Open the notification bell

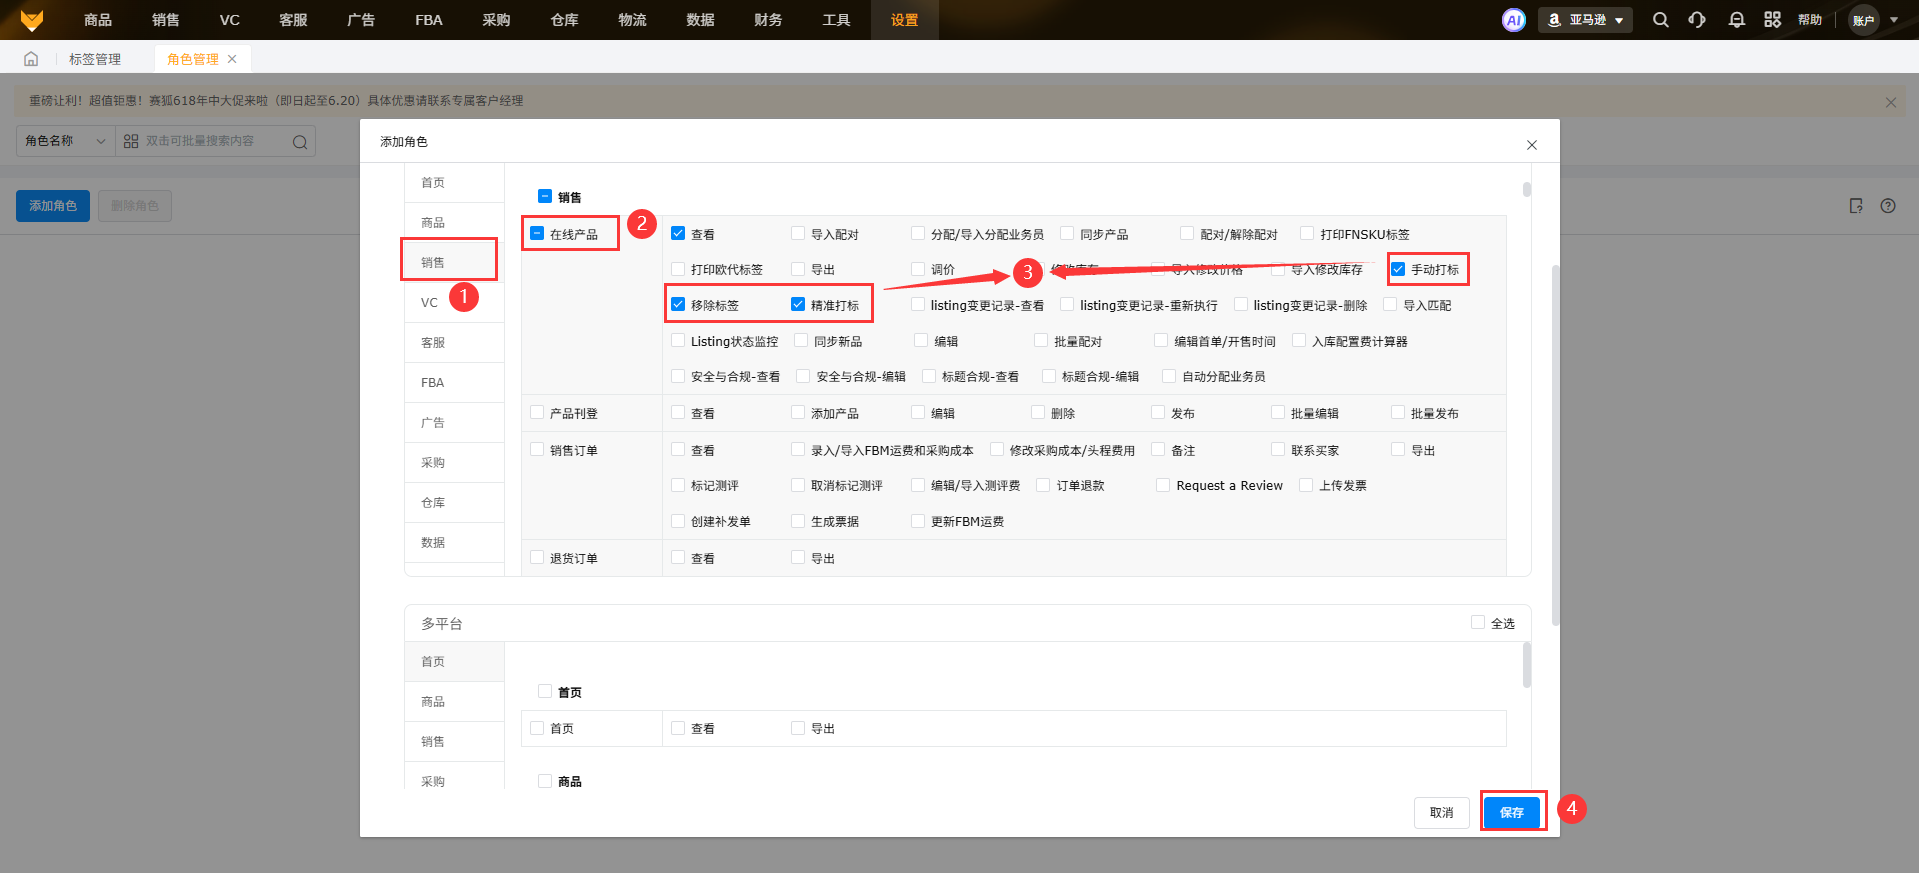pos(1736,20)
